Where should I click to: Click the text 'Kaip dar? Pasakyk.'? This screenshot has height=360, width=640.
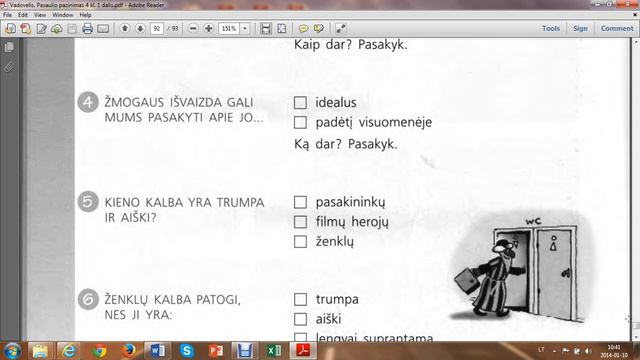[351, 44]
